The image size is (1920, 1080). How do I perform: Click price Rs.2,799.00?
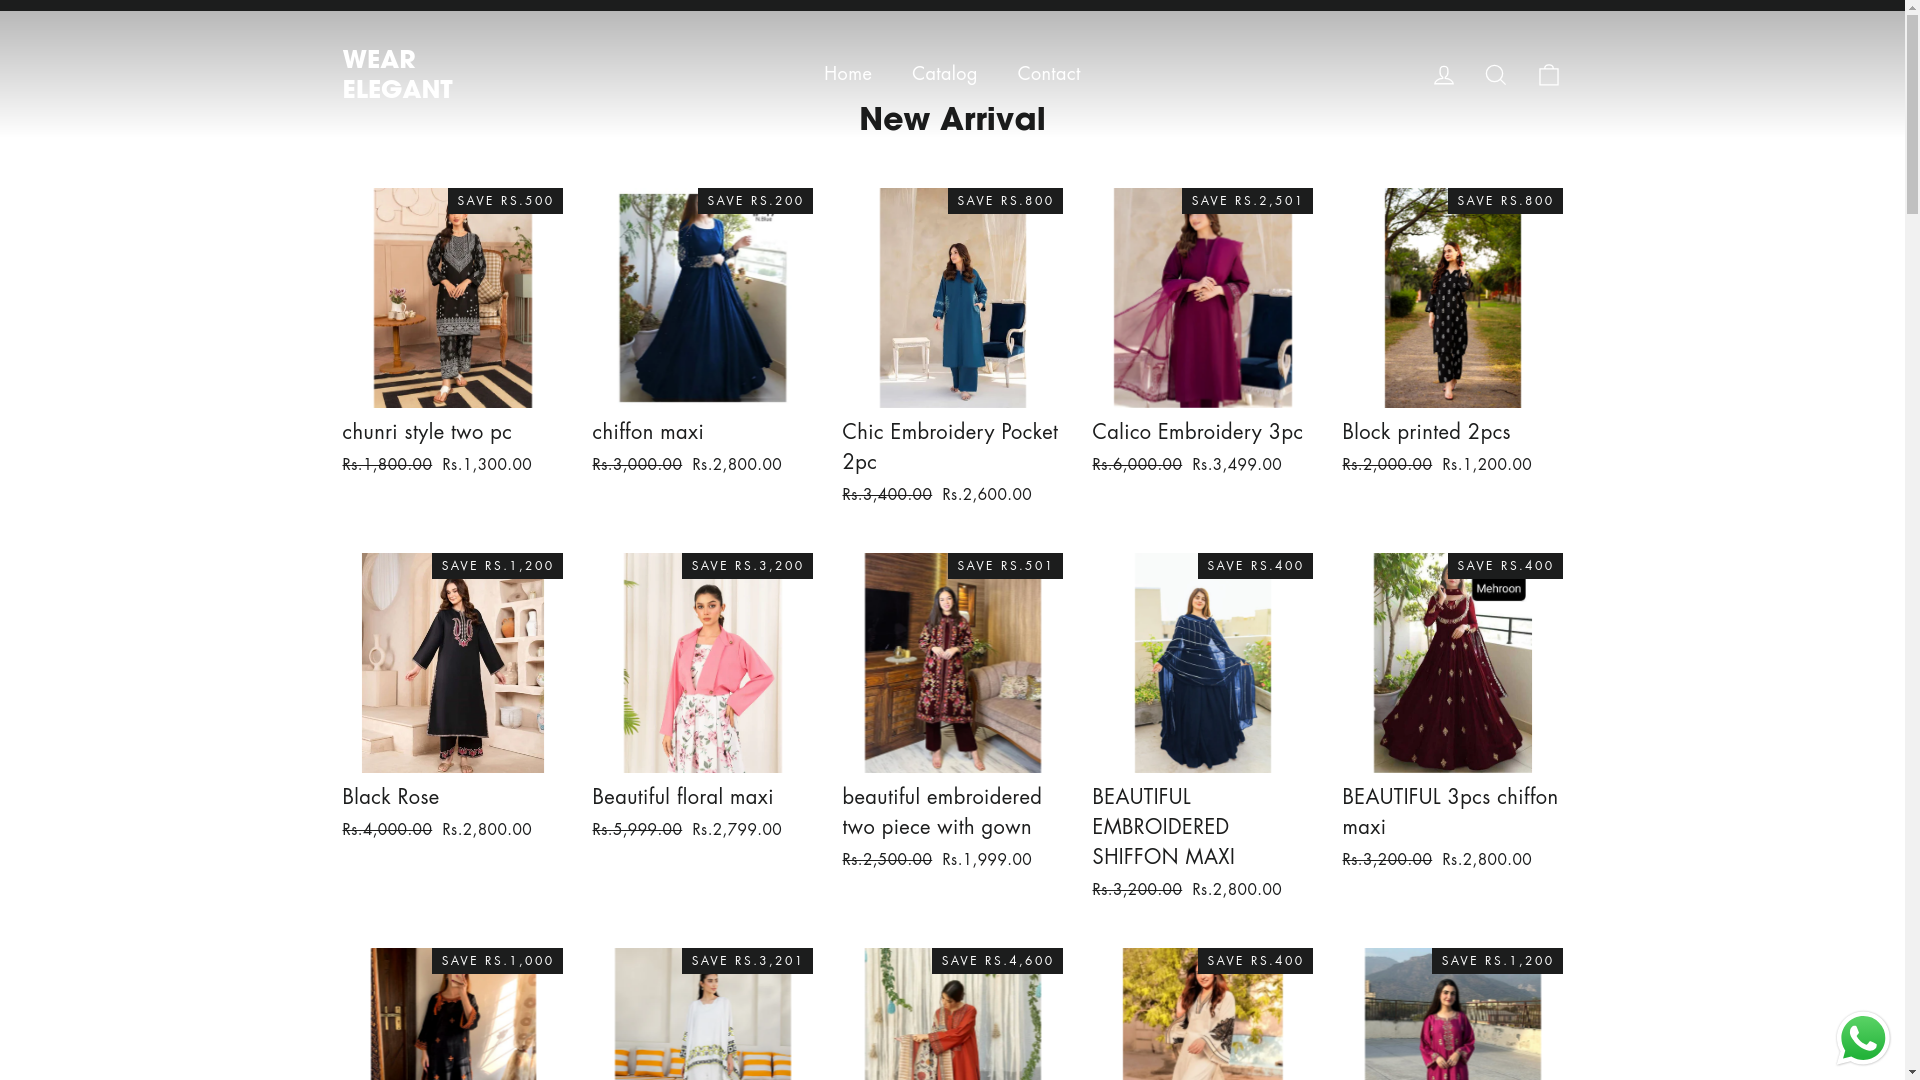pos(737,830)
